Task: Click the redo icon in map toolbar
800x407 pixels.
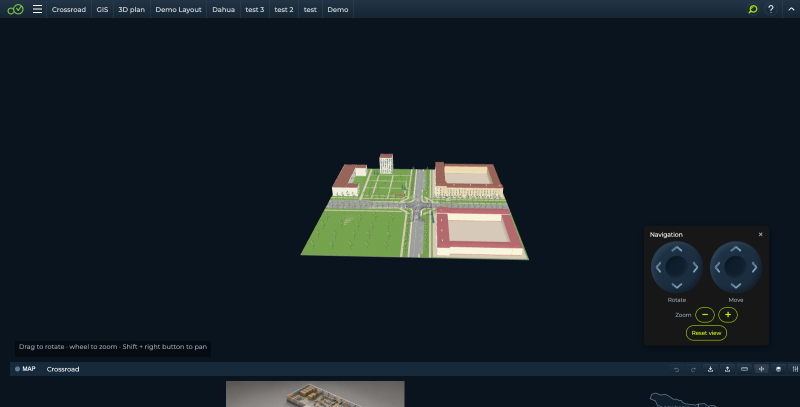Action: click(693, 369)
